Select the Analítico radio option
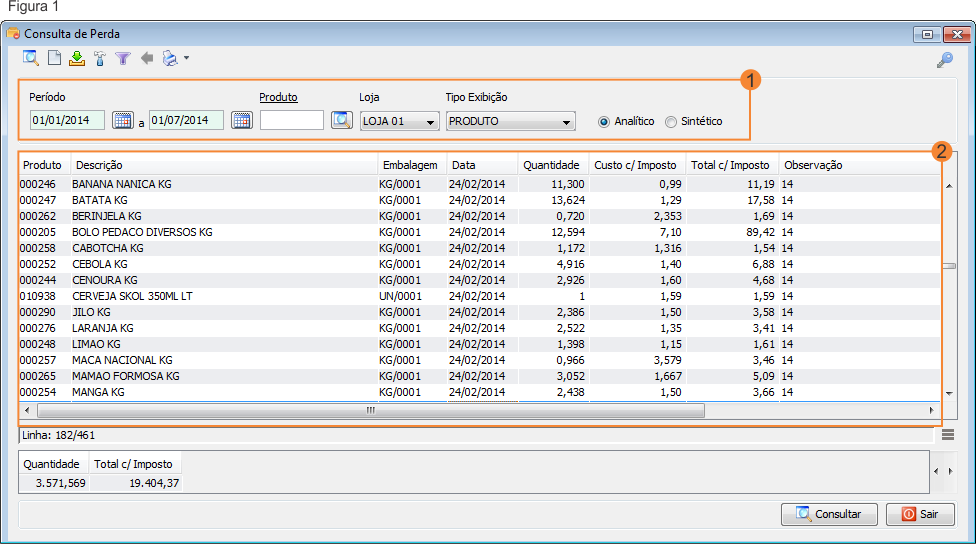Image resolution: width=976 pixels, height=544 pixels. click(x=604, y=122)
